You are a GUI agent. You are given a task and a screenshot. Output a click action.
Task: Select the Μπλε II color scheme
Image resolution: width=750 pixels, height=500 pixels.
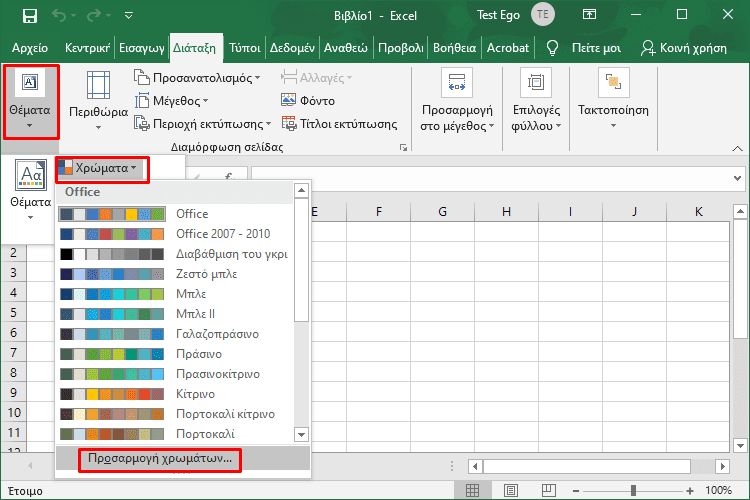(x=177, y=314)
